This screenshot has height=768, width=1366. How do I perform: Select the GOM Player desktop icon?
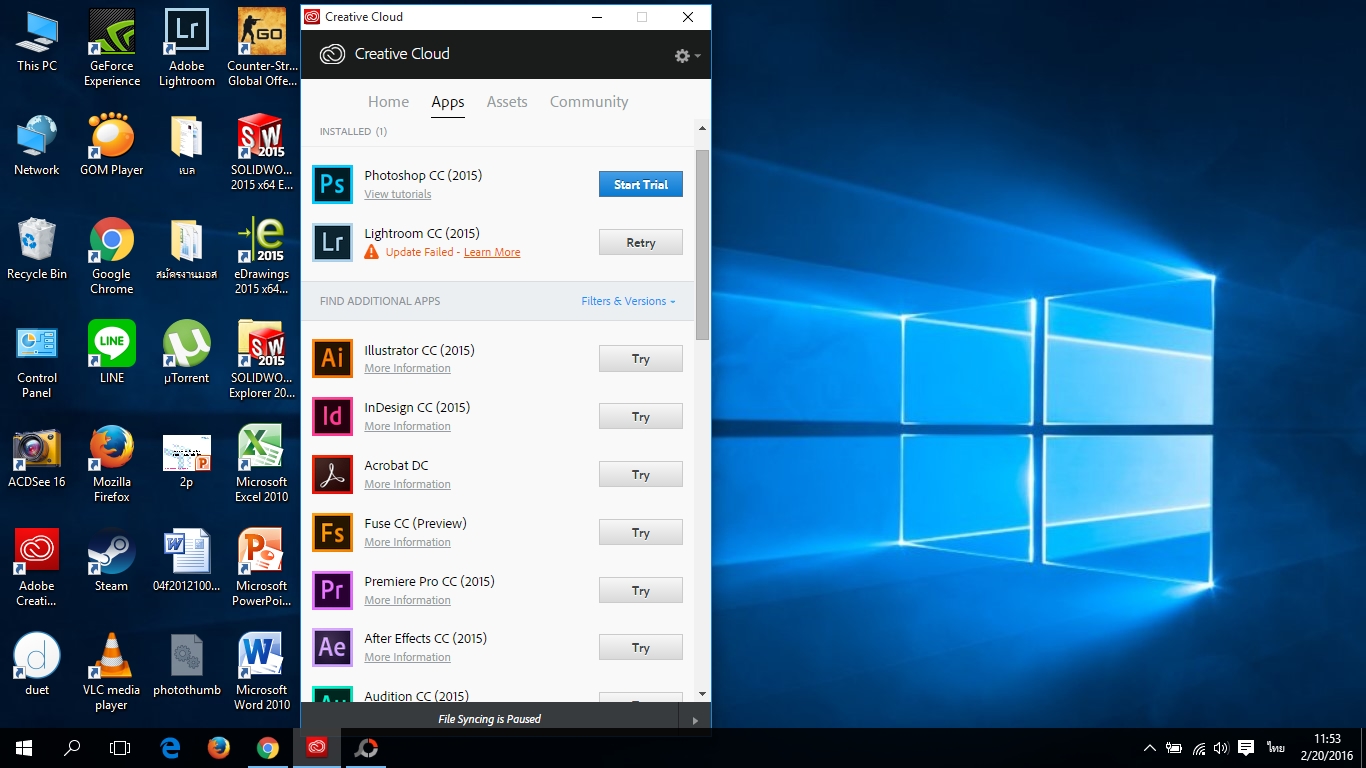(x=112, y=146)
